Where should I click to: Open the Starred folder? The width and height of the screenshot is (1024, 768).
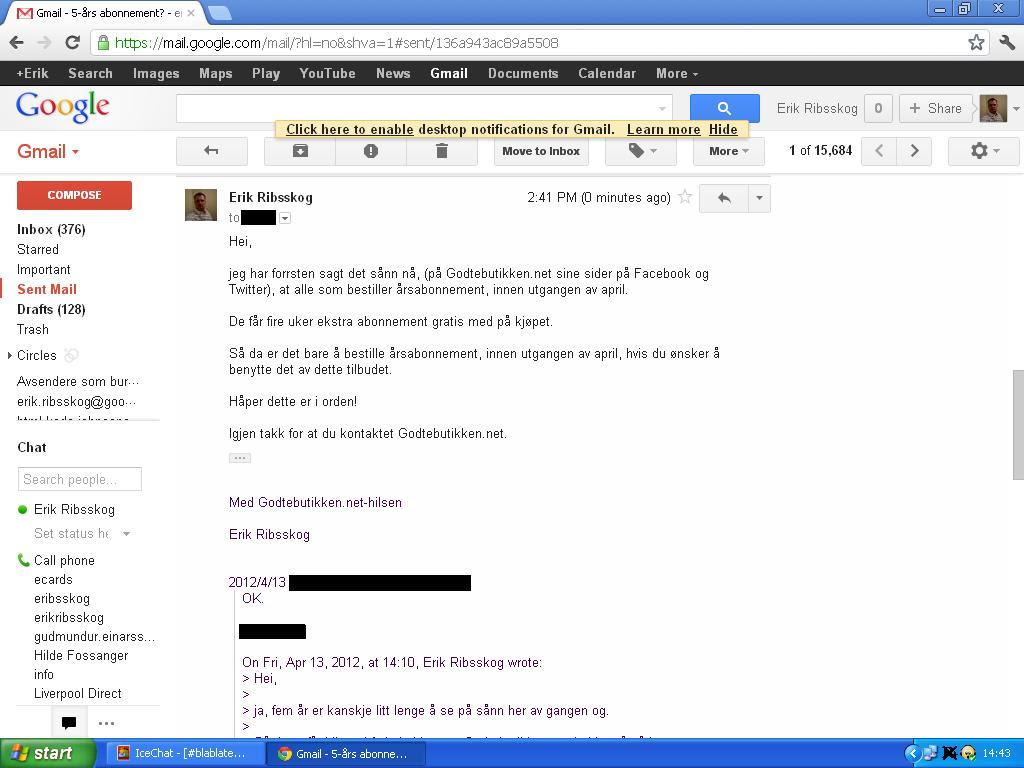[x=38, y=249]
